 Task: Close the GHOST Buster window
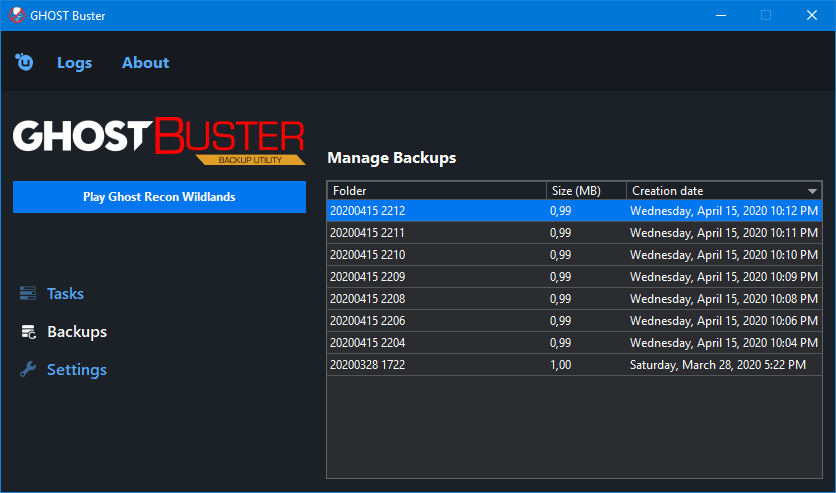click(x=811, y=15)
